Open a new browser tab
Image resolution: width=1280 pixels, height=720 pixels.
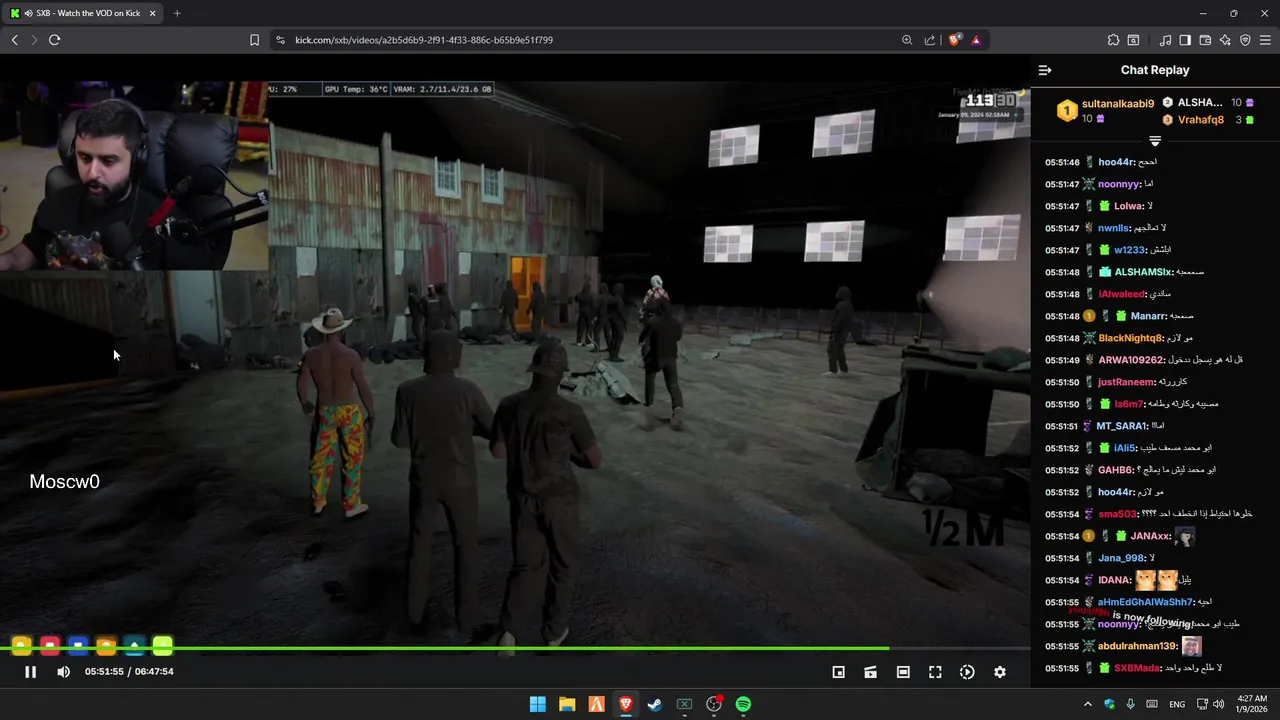pos(177,13)
